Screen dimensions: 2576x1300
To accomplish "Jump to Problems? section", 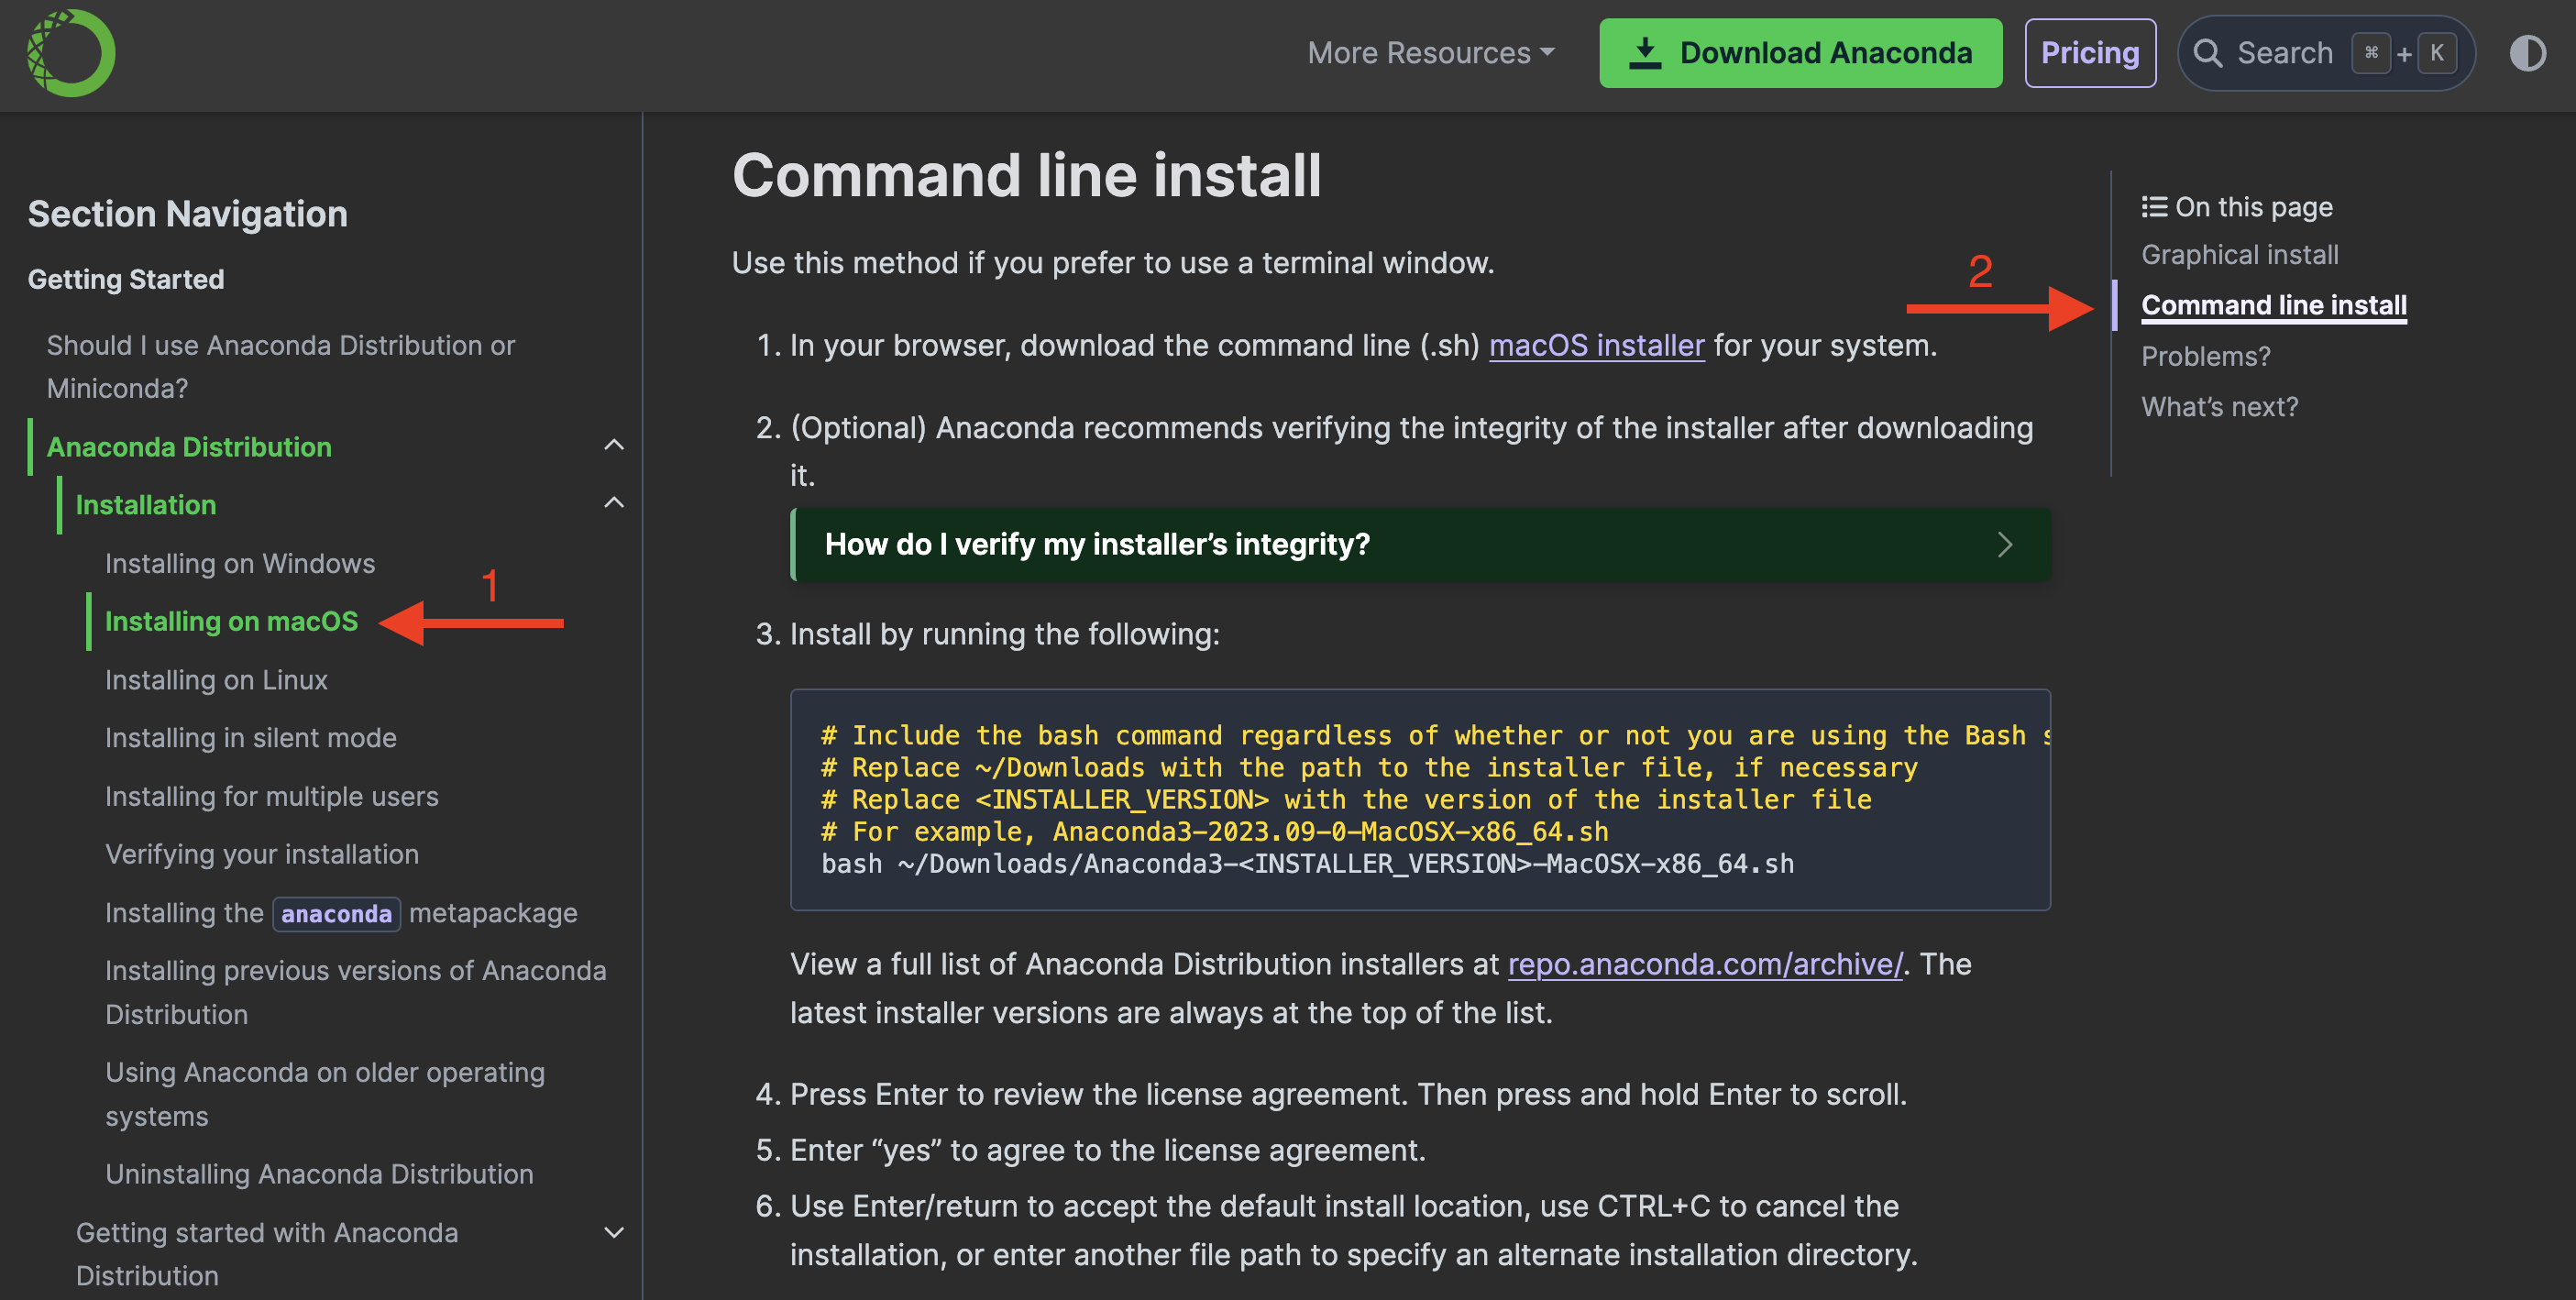I will [x=2205, y=356].
